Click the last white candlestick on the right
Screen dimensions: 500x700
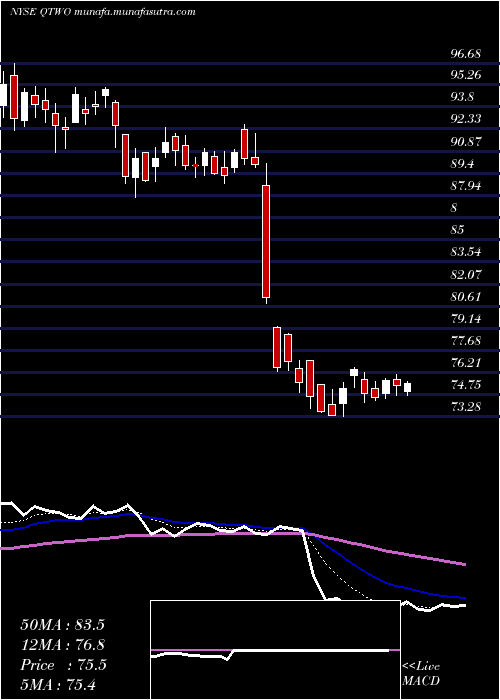(x=407, y=388)
